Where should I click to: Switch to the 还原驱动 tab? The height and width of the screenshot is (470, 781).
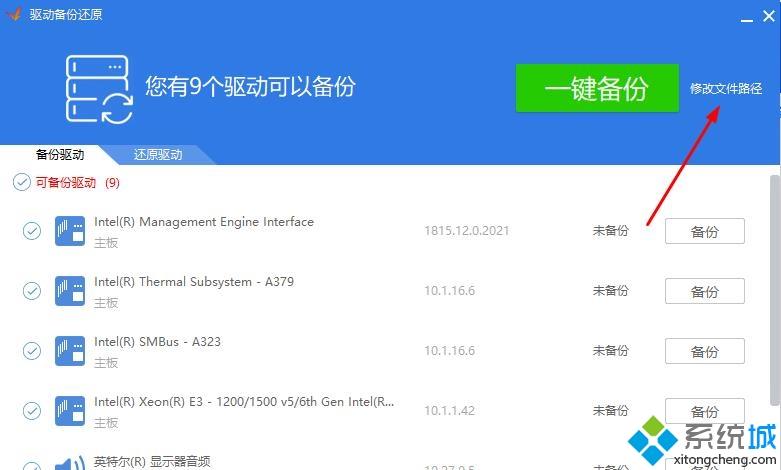point(158,154)
